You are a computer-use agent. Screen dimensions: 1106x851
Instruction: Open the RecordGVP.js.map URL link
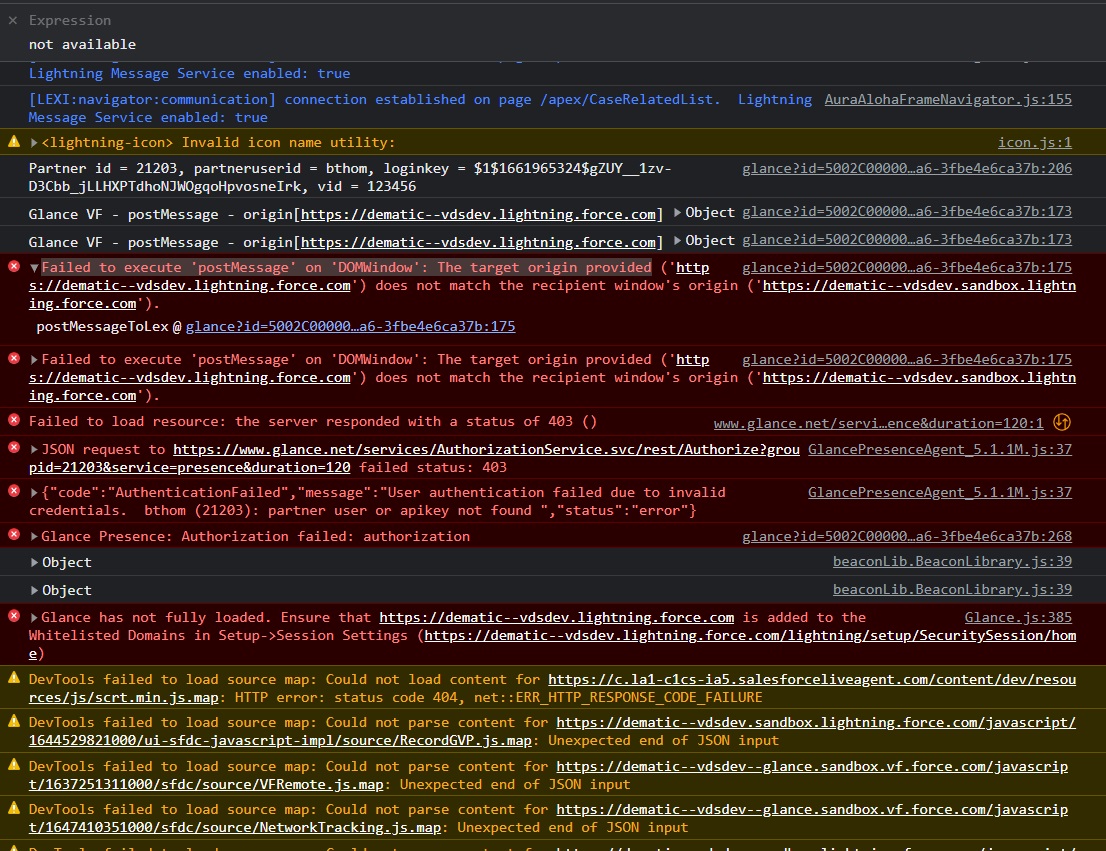tap(815, 722)
